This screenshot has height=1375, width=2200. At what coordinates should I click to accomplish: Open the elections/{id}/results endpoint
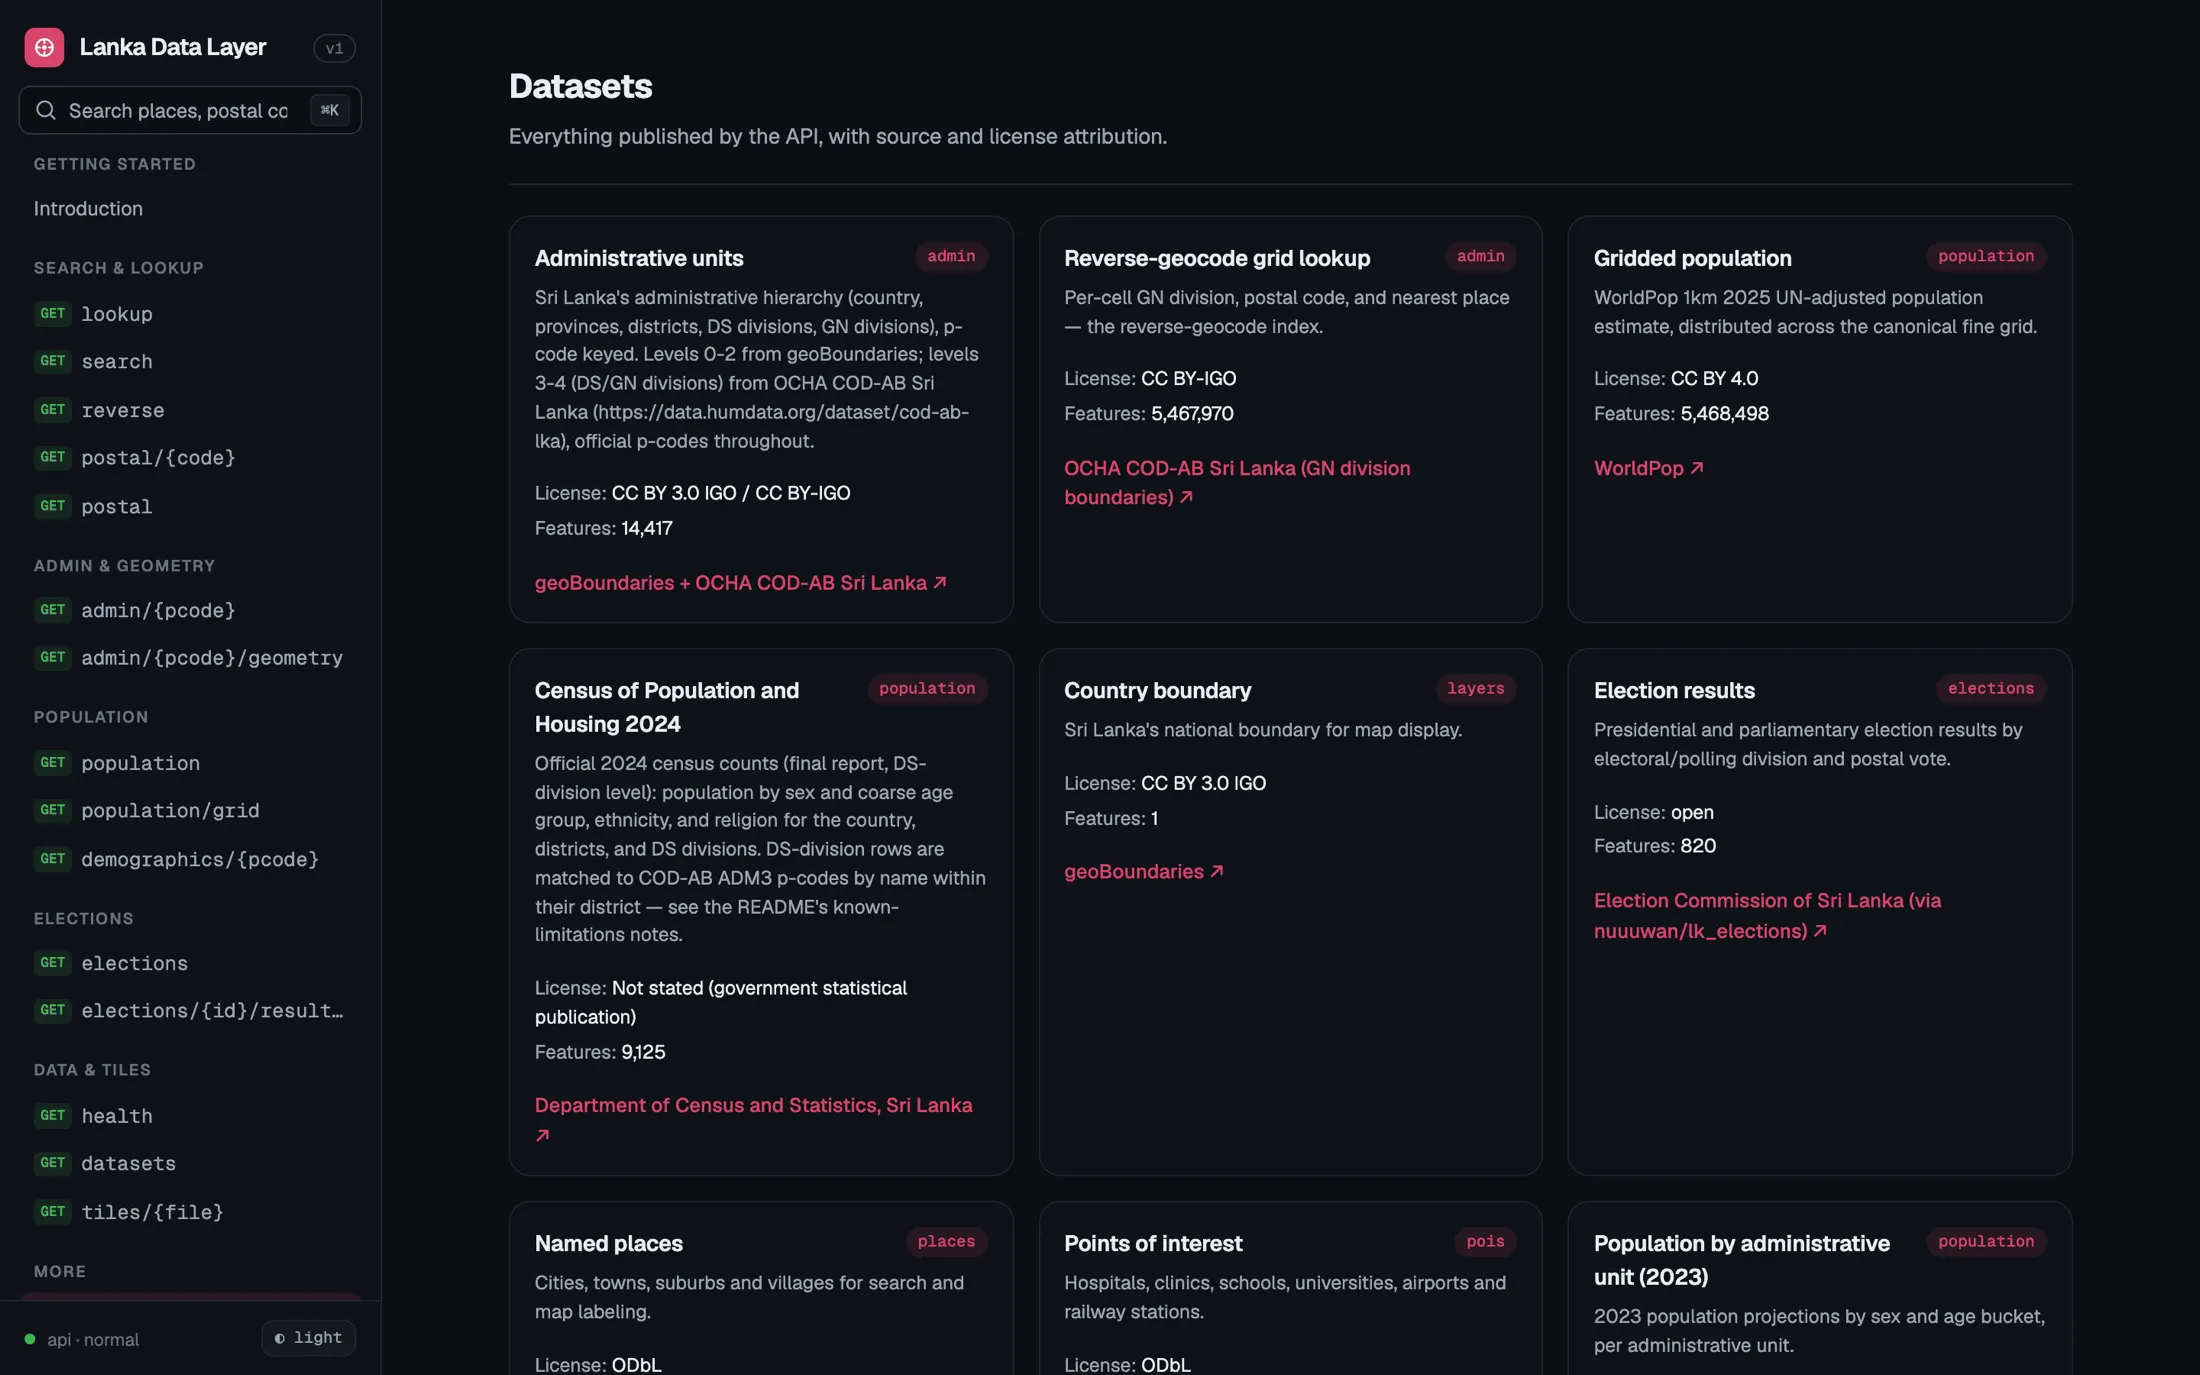pos(190,1011)
